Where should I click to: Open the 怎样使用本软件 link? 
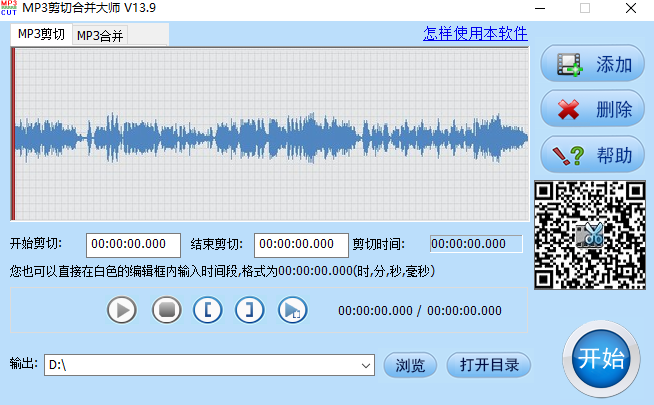click(x=475, y=34)
